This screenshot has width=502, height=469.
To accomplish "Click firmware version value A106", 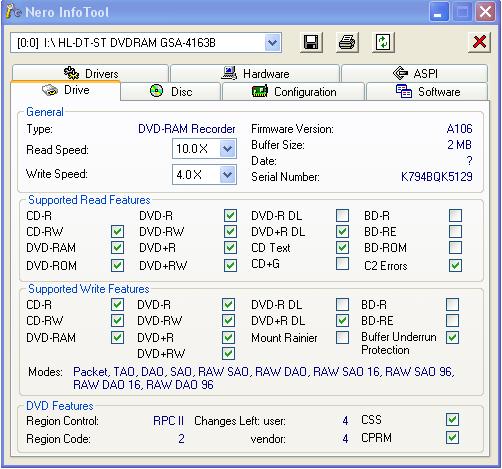I will (x=459, y=129).
